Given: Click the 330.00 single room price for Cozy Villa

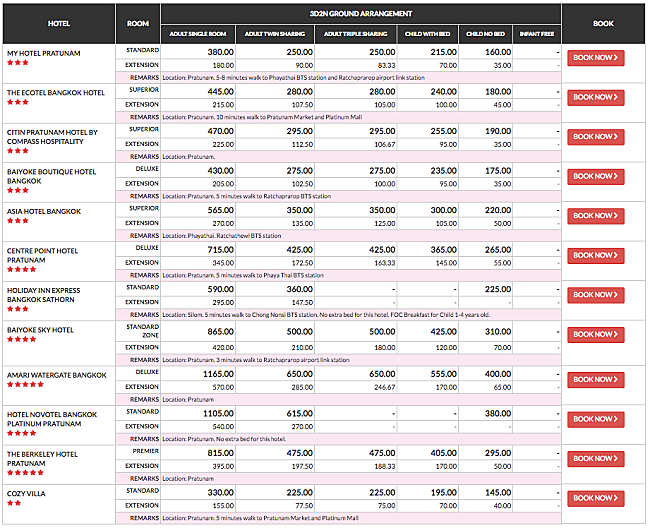Looking at the screenshot, I should (221, 493).
